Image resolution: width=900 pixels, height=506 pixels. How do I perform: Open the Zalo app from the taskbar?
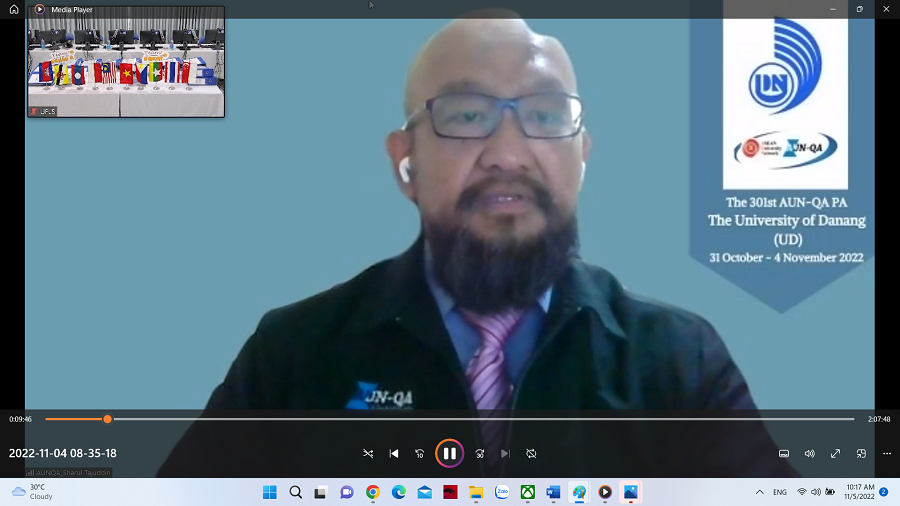point(502,492)
